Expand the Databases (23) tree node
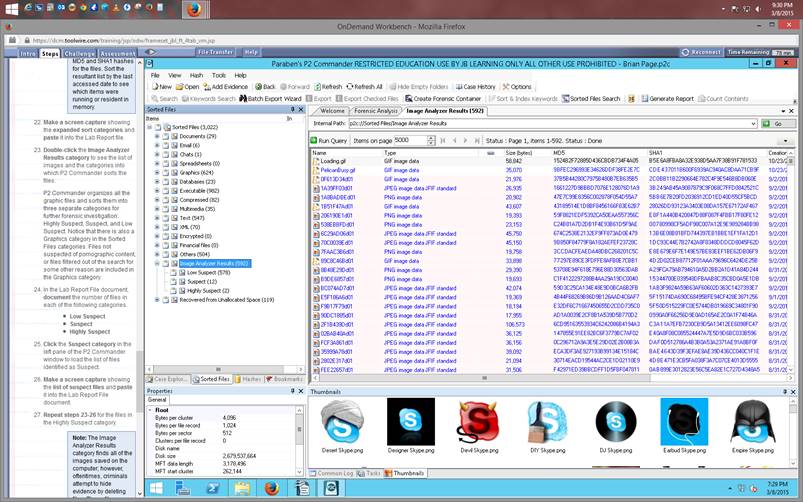 [157, 182]
